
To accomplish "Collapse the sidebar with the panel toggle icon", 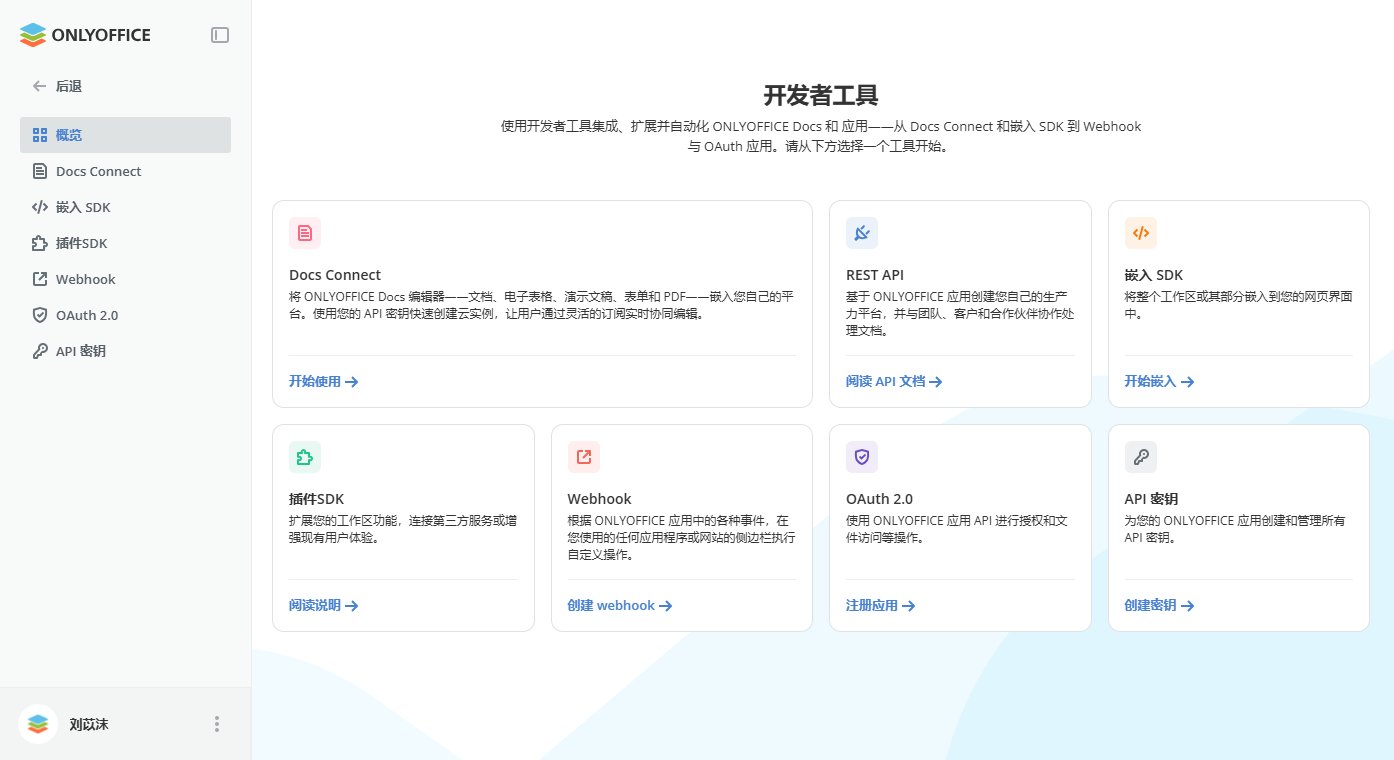I will pyautogui.click(x=220, y=35).
